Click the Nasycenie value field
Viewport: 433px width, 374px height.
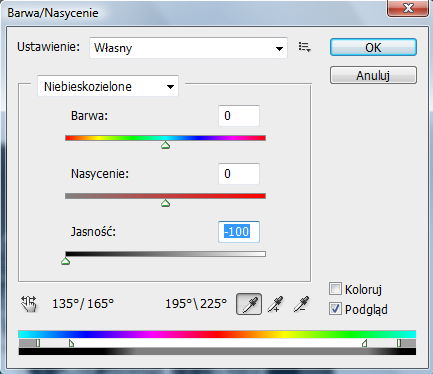point(239,174)
